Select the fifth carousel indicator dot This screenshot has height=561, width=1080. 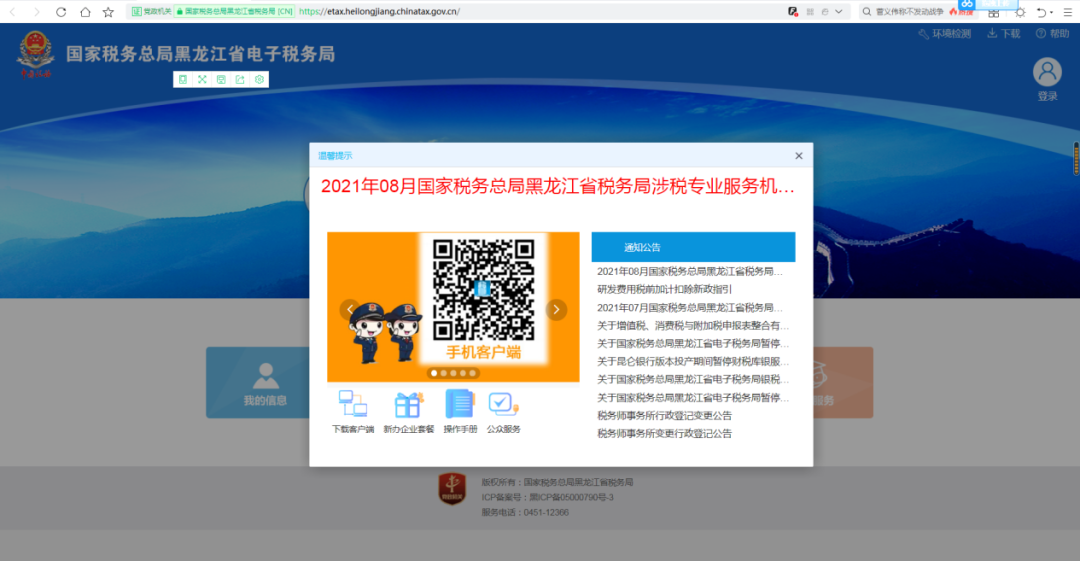coord(472,373)
